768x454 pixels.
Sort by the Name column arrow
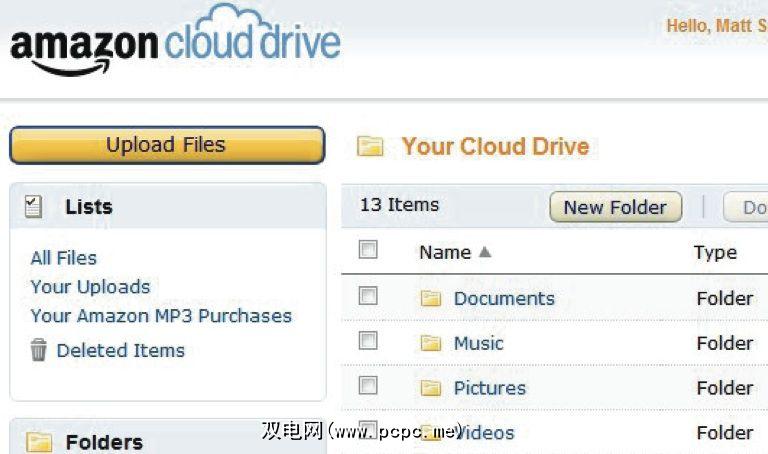(485, 252)
